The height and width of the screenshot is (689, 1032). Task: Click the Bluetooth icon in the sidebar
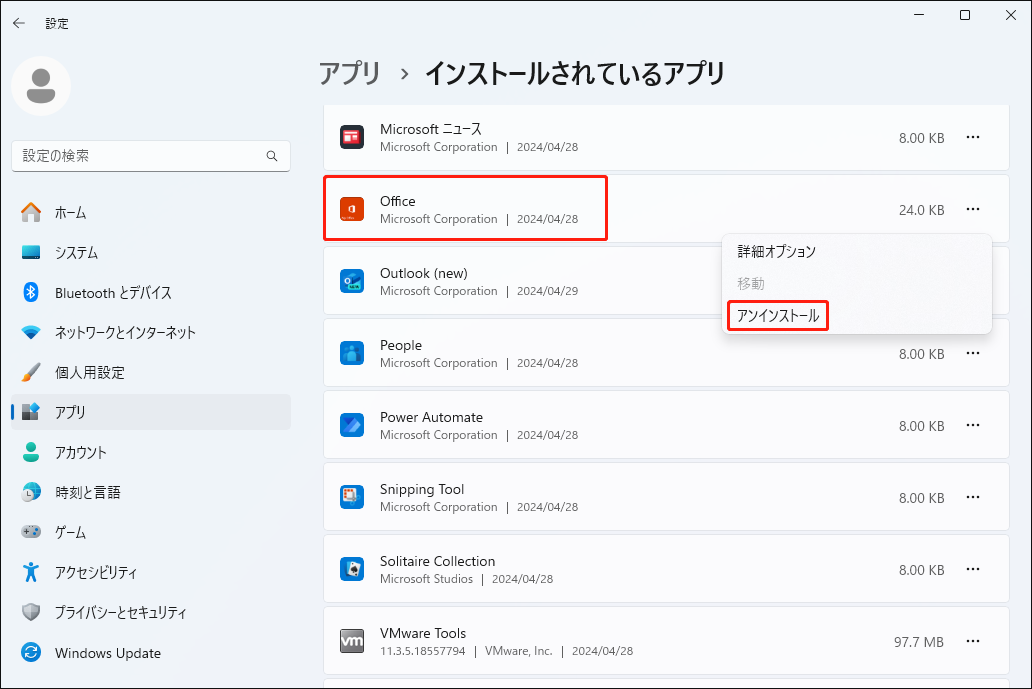31,292
